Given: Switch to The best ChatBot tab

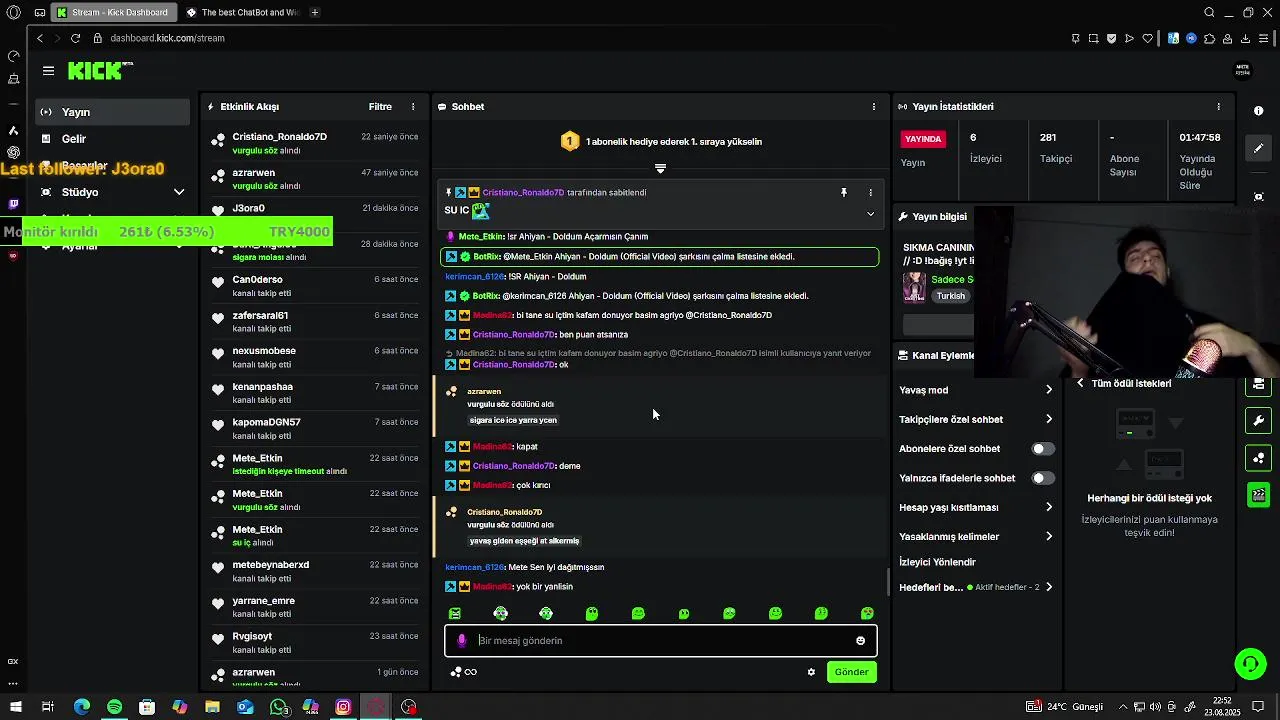Looking at the screenshot, I should [242, 12].
